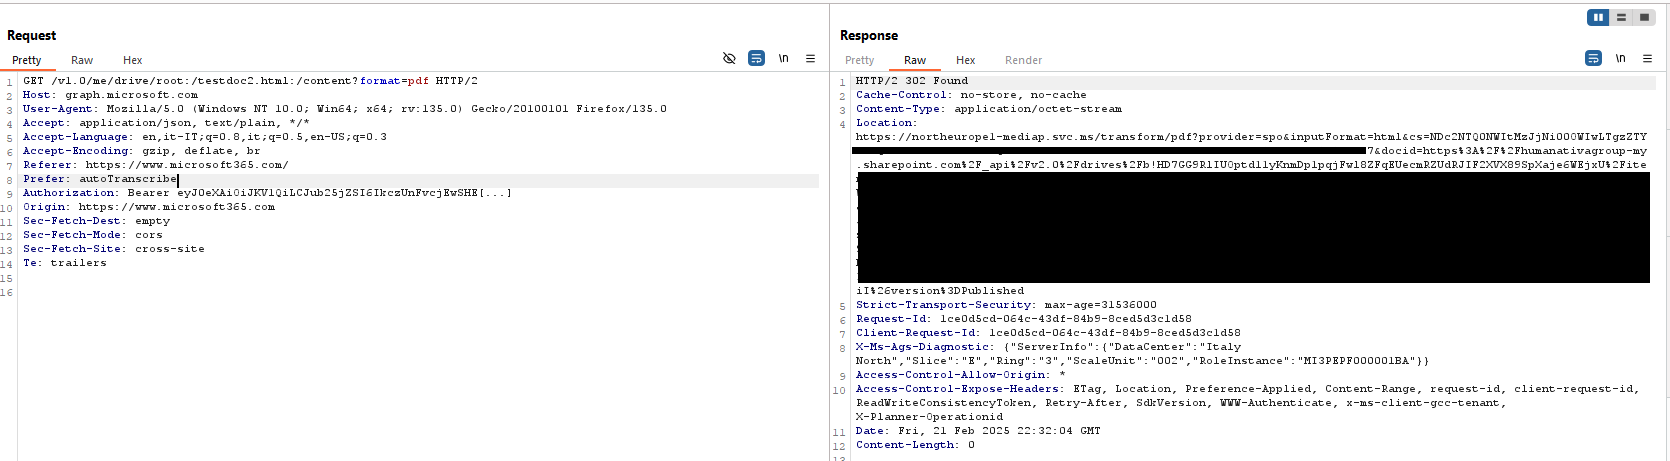The image size is (1670, 461).
Task: Toggle word wrap icon in Request panel
Action: (757, 59)
